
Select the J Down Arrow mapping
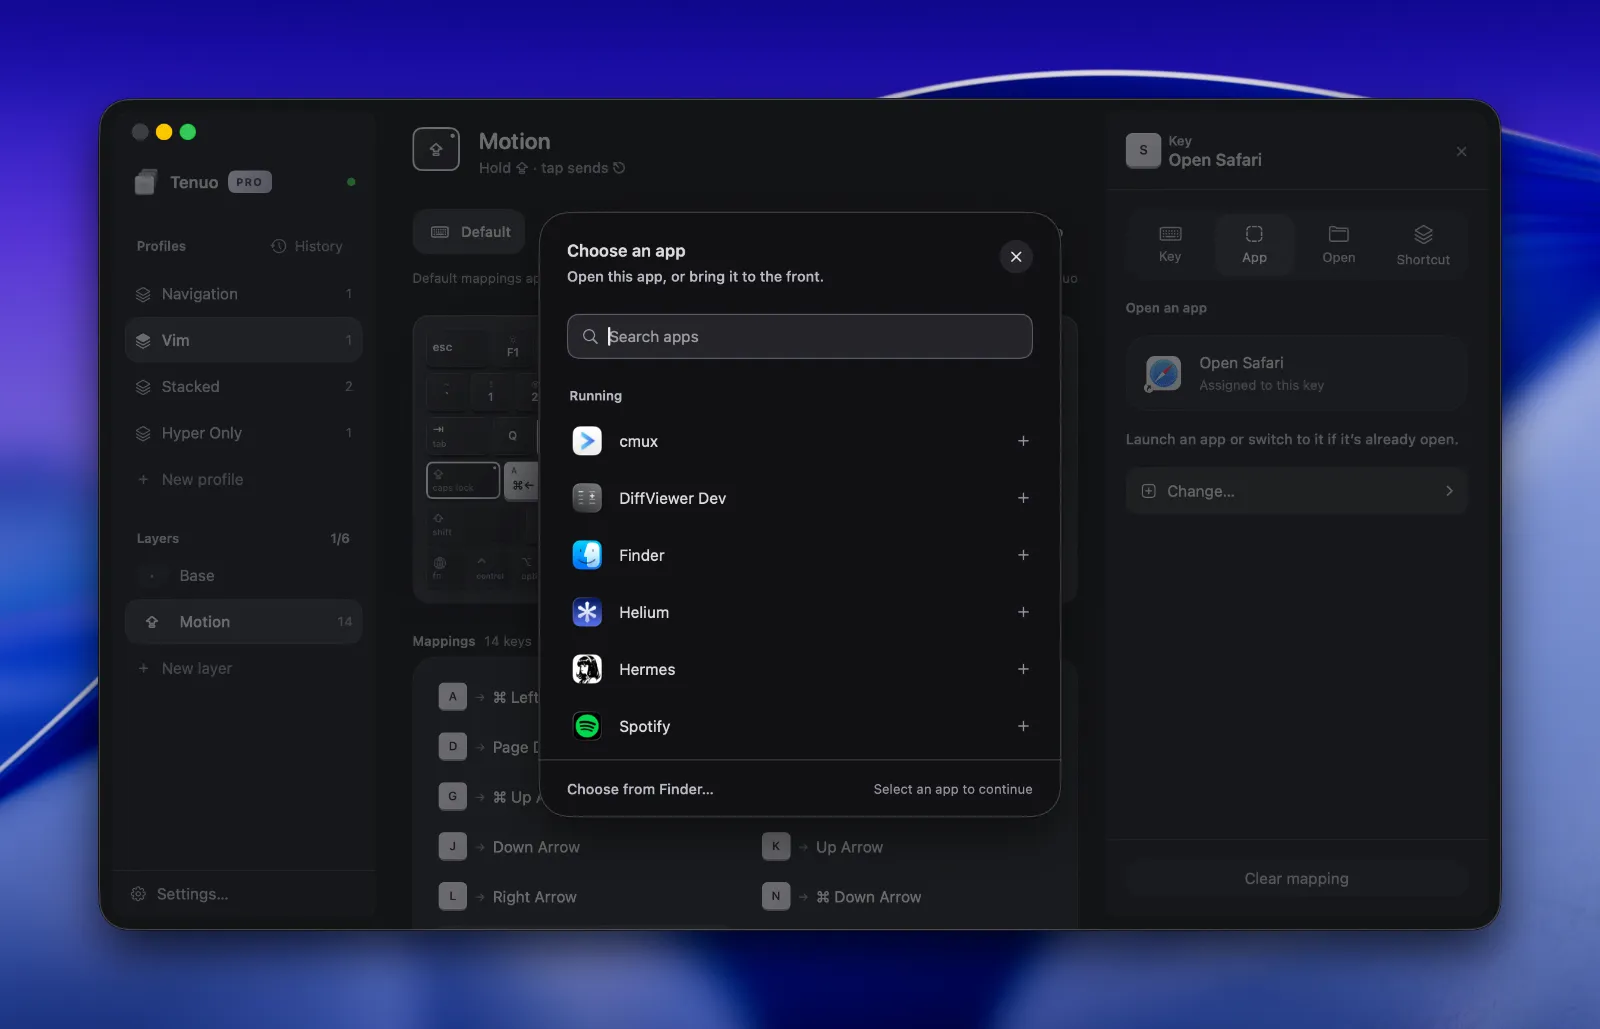(510, 847)
